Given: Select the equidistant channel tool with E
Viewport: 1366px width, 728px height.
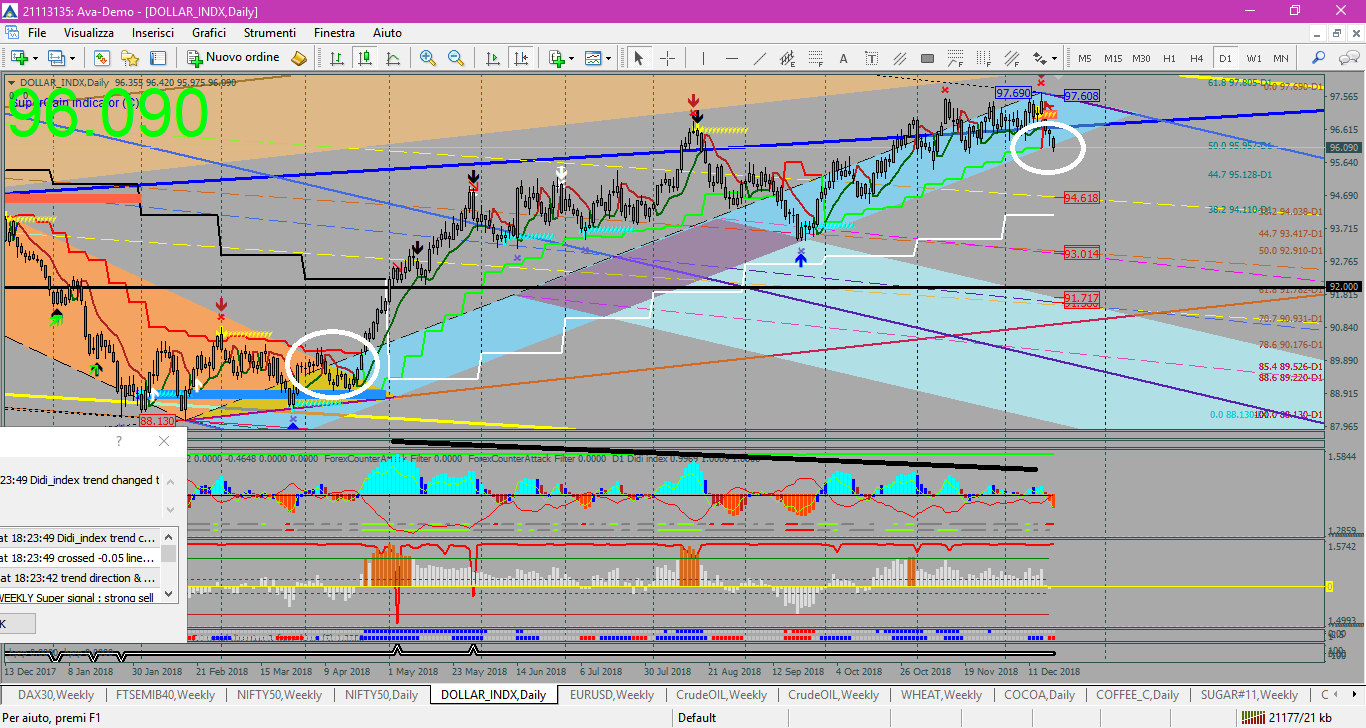Looking at the screenshot, I should (787, 58).
